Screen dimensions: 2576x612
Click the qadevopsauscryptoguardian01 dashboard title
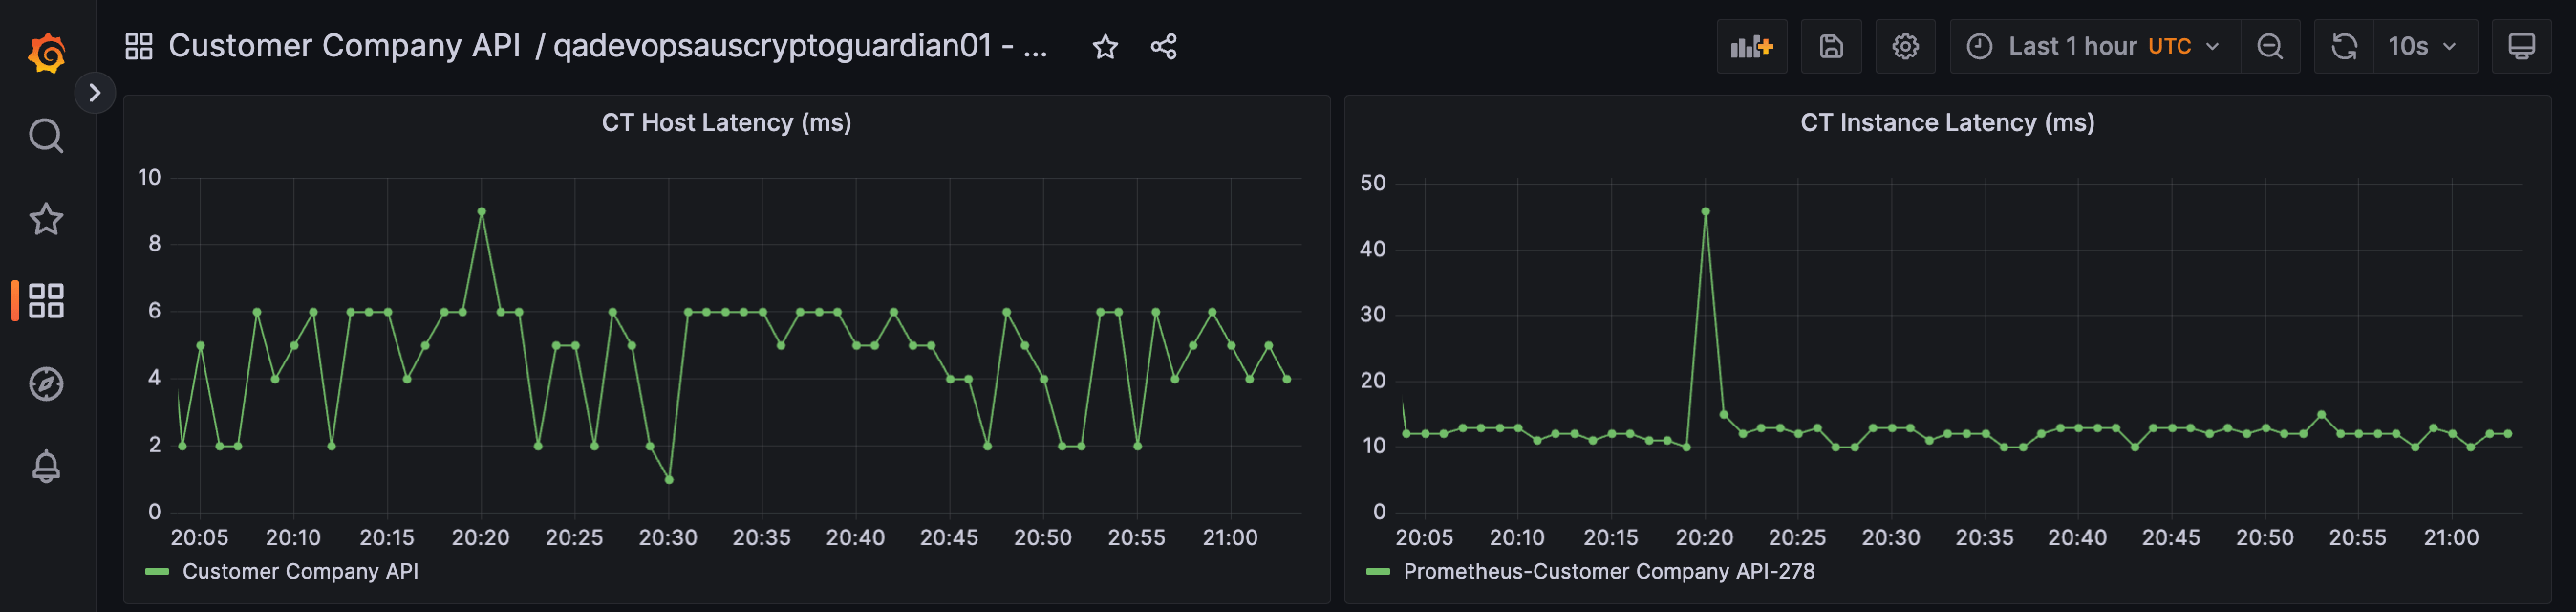801,46
